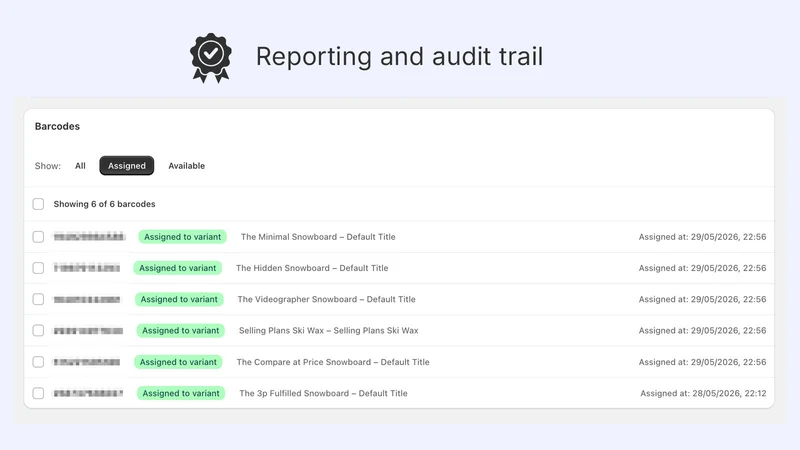
Task: Open The Compare at Price Snowboard text
Action: [333, 362]
